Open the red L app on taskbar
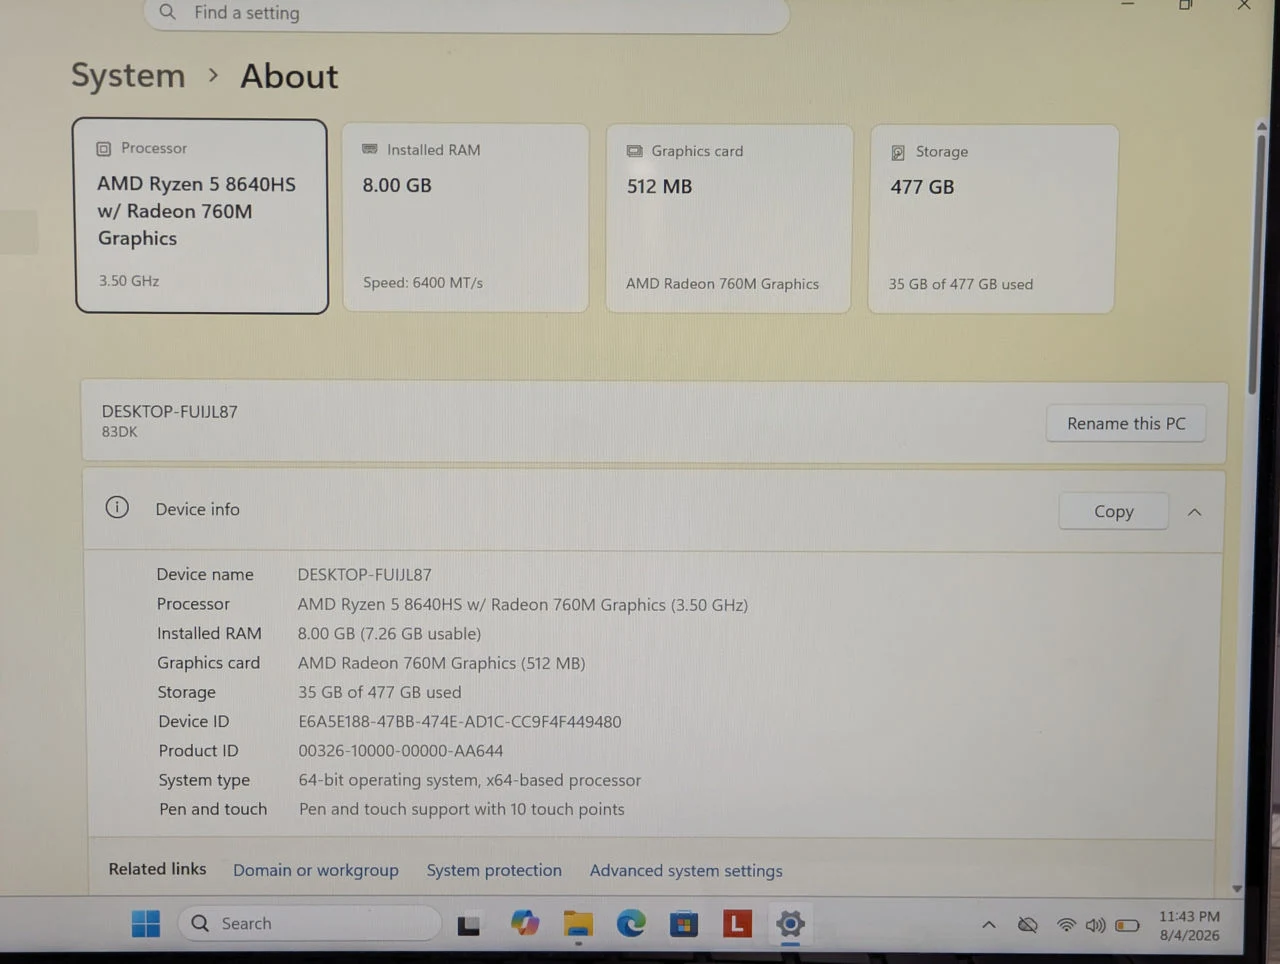Viewport: 1280px width, 964px height. (737, 923)
